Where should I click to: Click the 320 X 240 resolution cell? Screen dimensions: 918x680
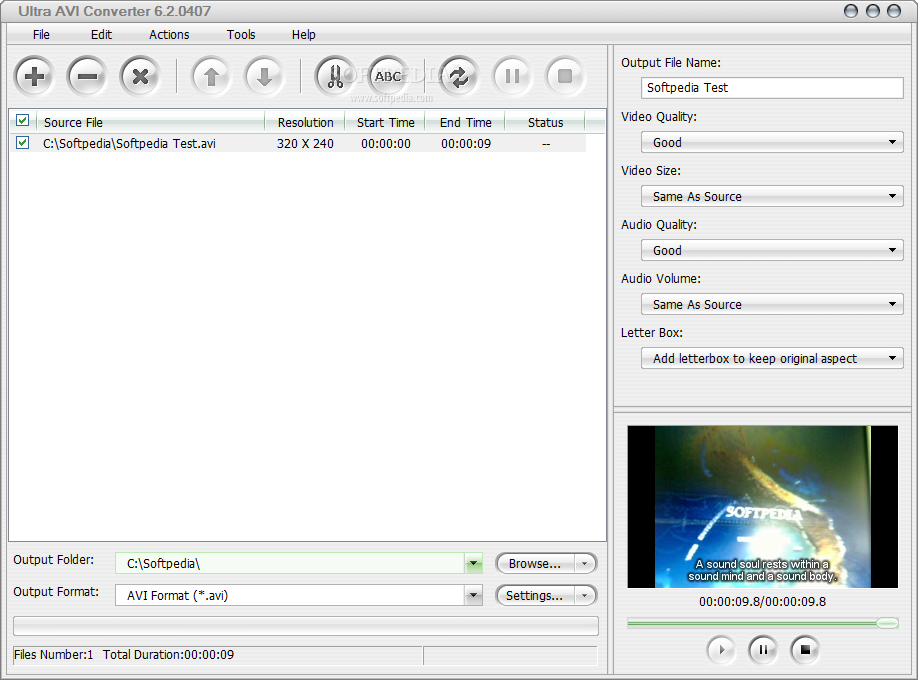click(x=305, y=143)
